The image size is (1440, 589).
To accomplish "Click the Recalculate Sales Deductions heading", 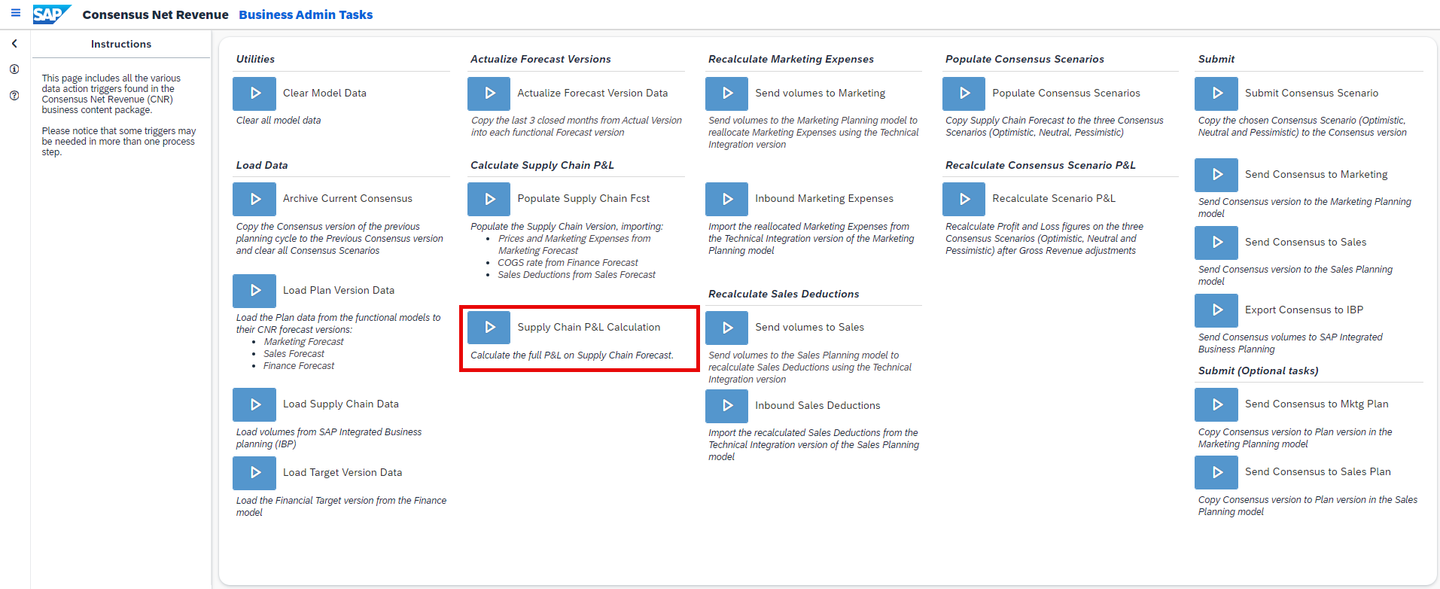I will pyautogui.click(x=784, y=294).
